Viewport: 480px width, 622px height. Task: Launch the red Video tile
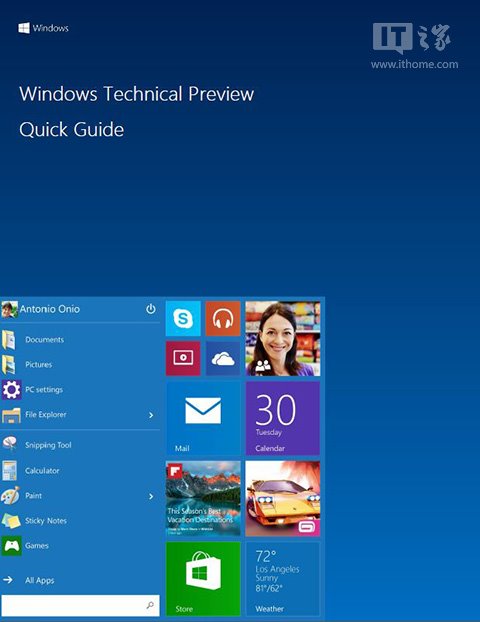coord(183,358)
